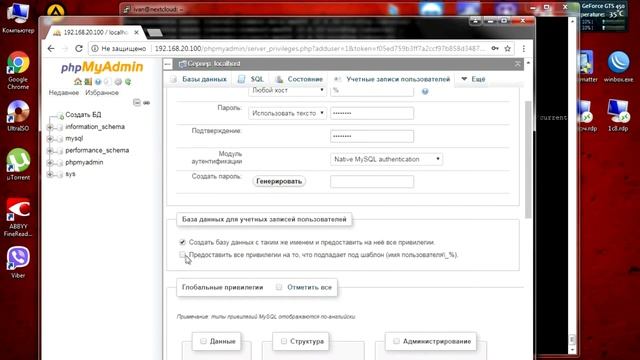Open phpMyAdmin documentation blue icon
Image resolution: width=640 pixels, height=360 pixels.
coord(98,82)
